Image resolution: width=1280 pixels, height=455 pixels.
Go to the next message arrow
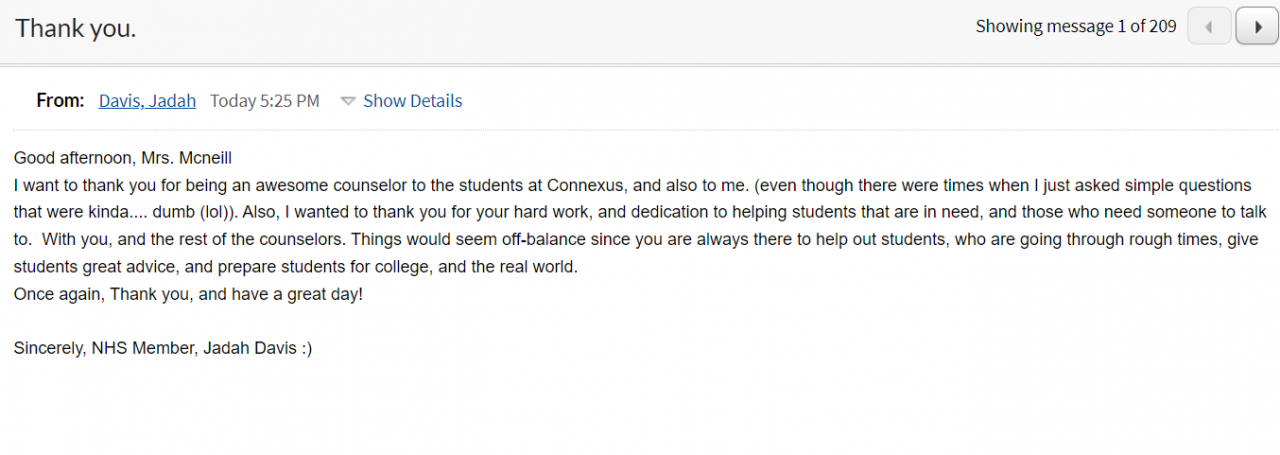[1257, 27]
